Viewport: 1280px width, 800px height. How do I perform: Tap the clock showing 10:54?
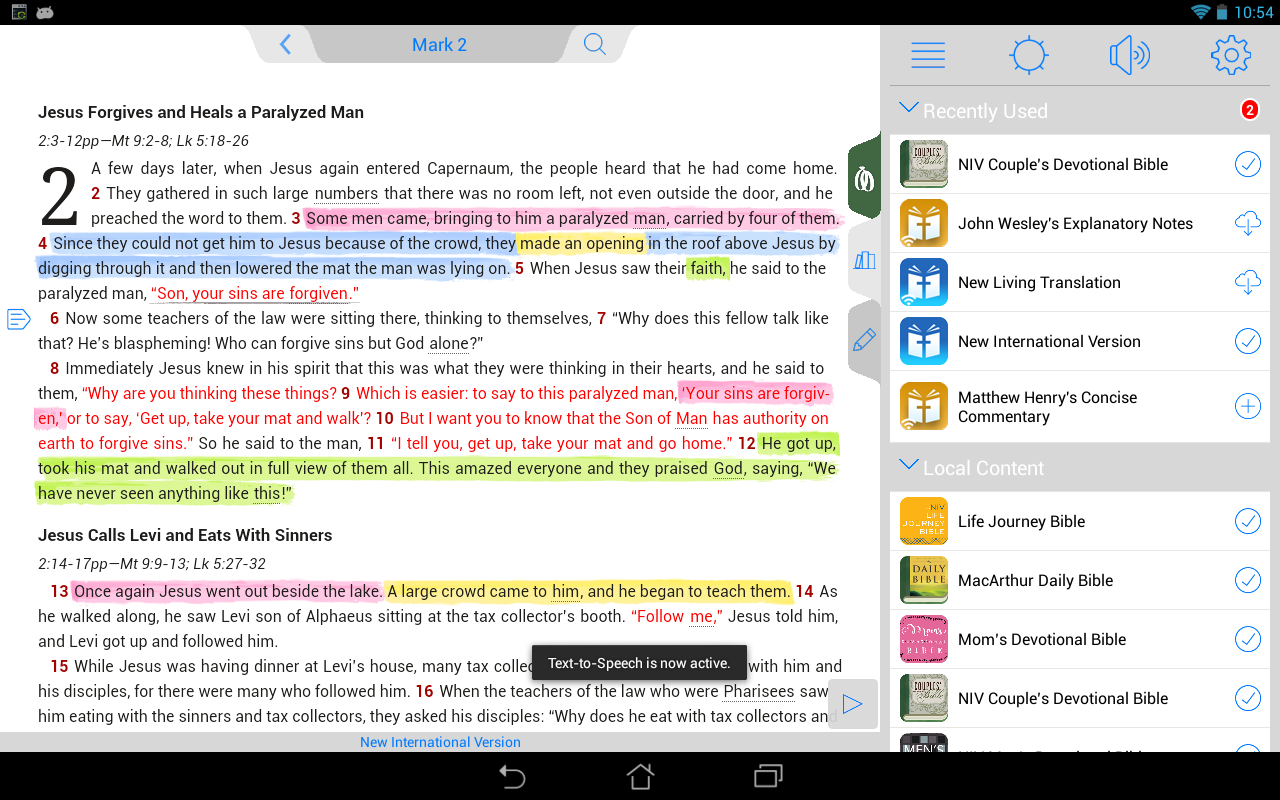click(1254, 12)
